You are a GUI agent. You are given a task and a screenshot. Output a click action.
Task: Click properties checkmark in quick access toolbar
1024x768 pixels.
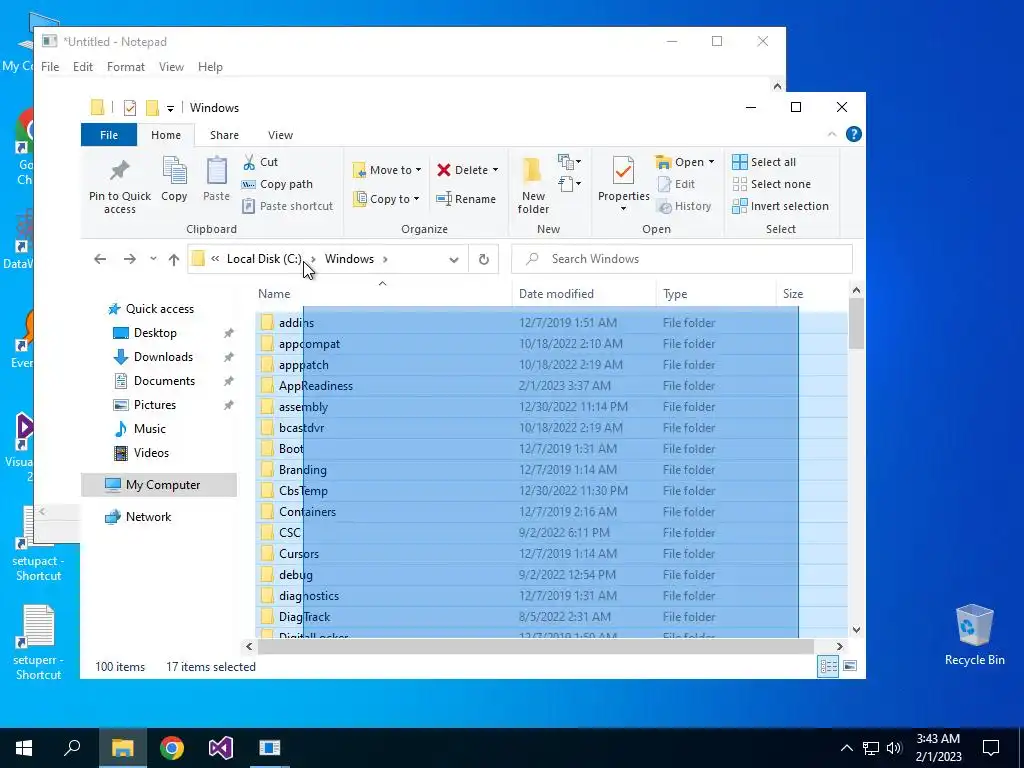129,108
